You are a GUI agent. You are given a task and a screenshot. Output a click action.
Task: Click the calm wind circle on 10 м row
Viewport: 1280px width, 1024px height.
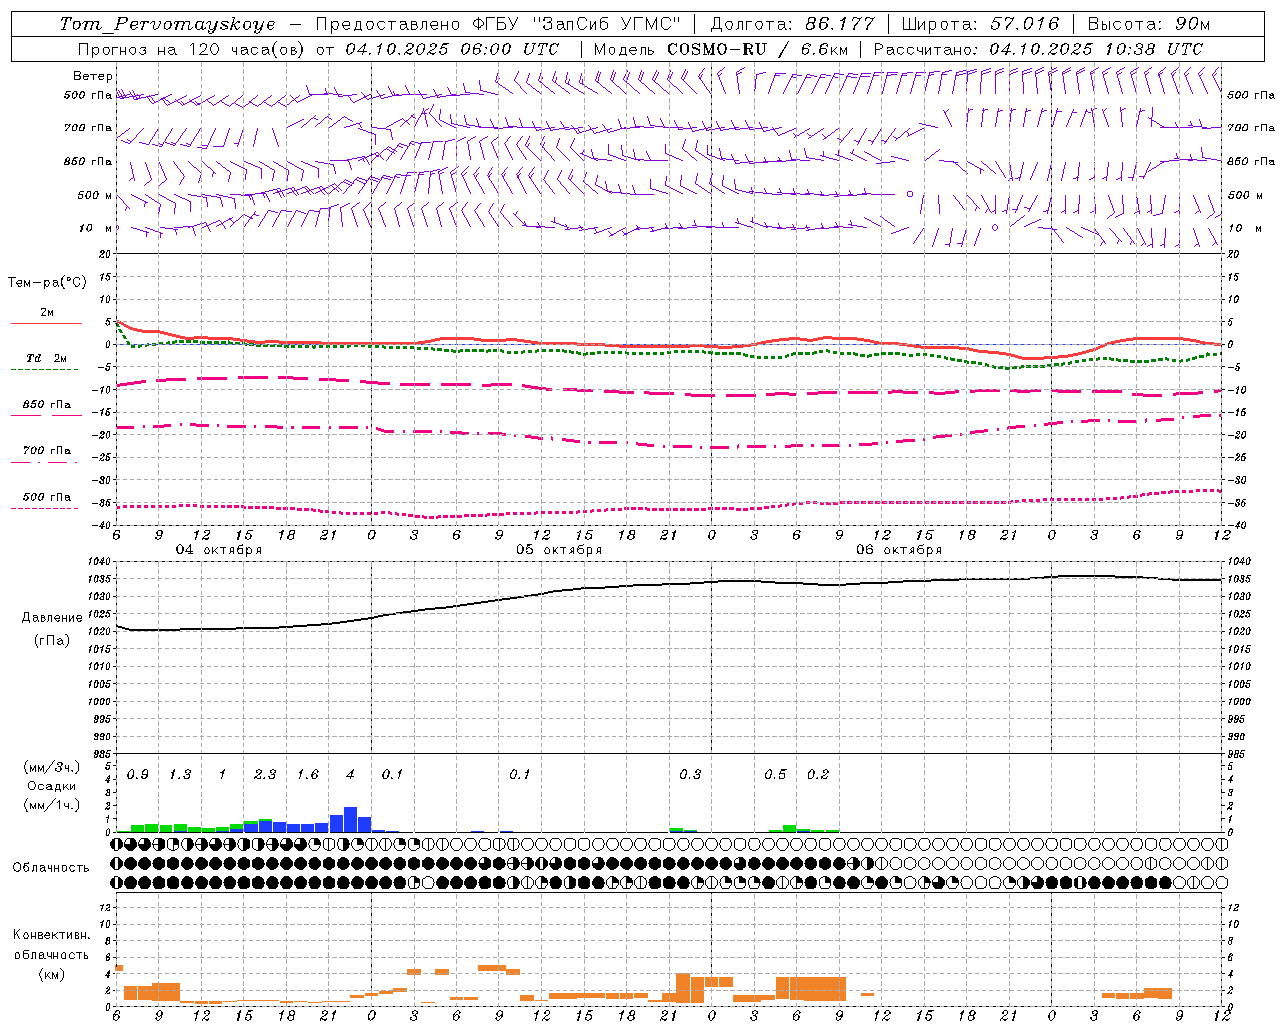pos(995,228)
